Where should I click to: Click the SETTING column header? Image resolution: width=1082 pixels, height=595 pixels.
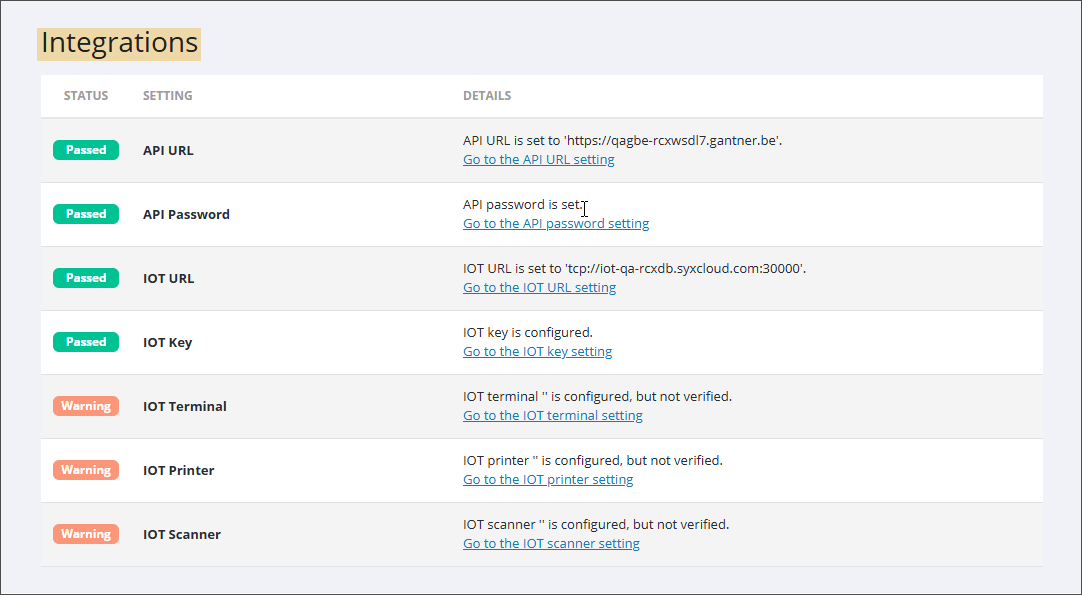[168, 96]
